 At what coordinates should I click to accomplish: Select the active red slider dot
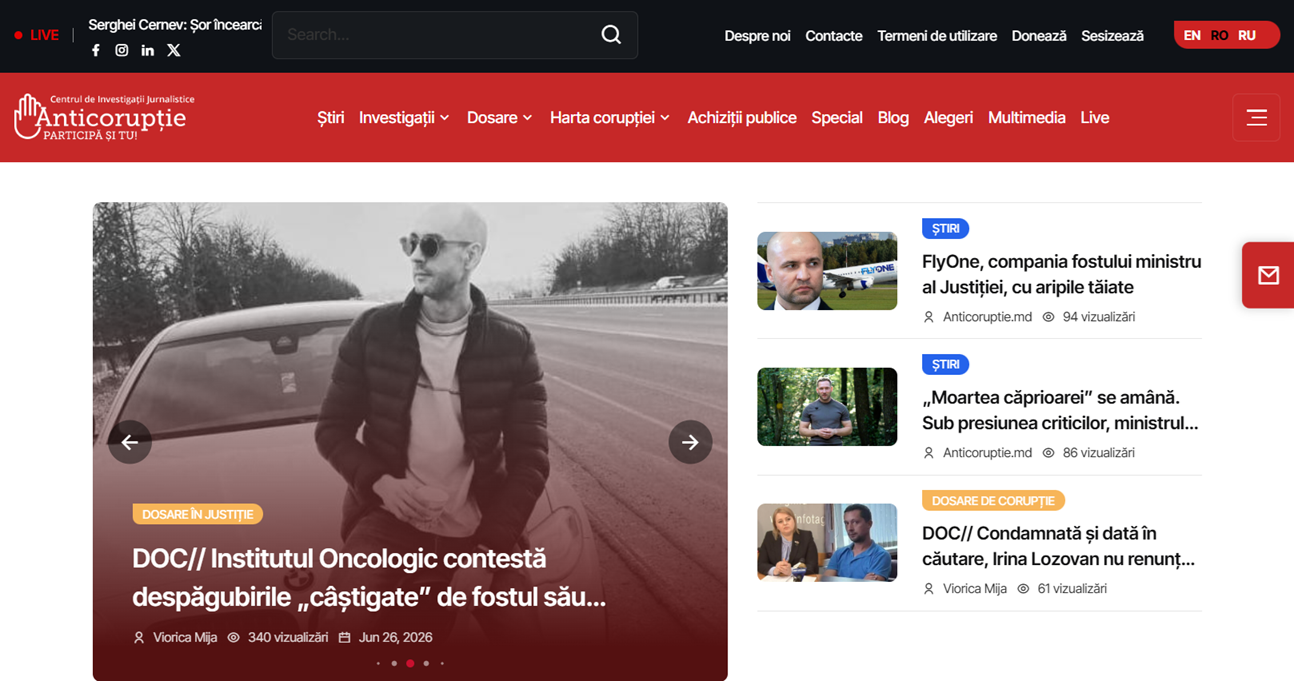410,663
